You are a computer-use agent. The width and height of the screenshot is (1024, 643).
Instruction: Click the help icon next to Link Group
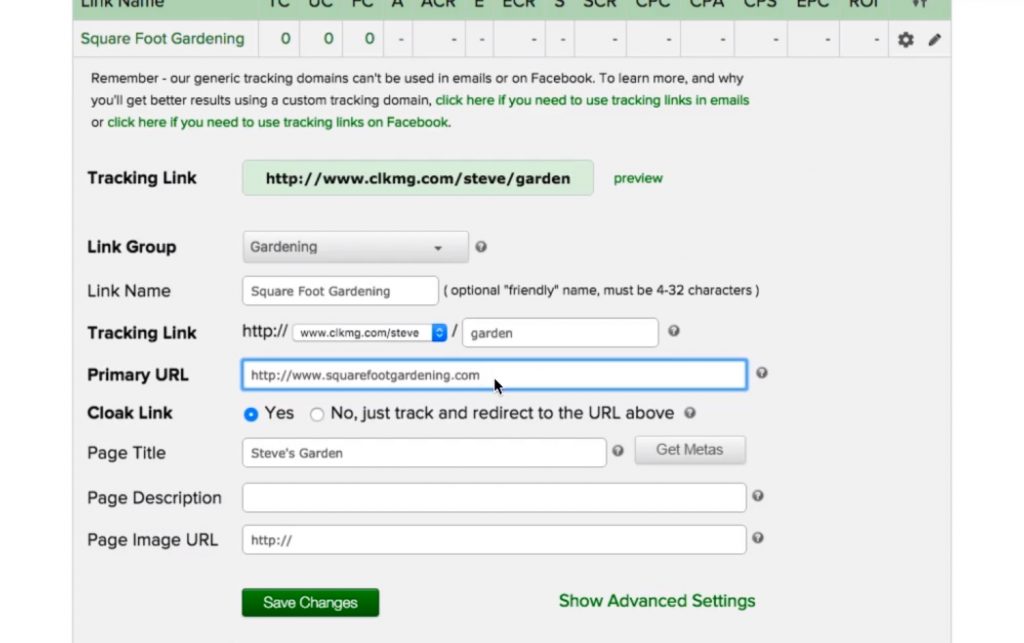click(x=481, y=246)
